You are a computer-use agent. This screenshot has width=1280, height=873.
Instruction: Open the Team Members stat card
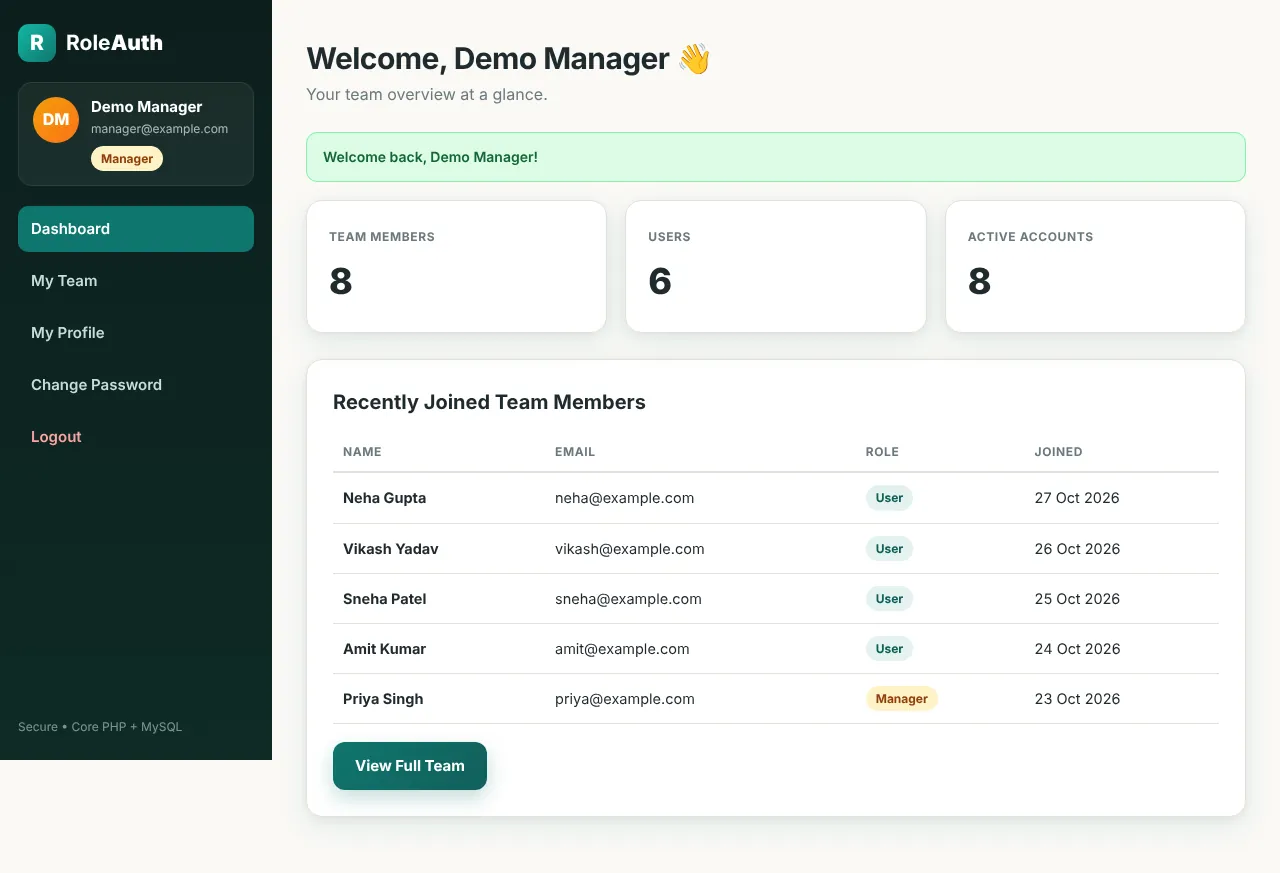(456, 267)
